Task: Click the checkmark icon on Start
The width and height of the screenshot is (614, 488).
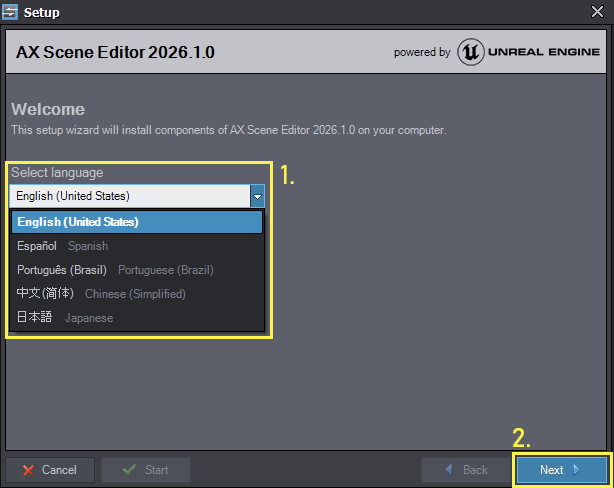Action: click(128, 470)
